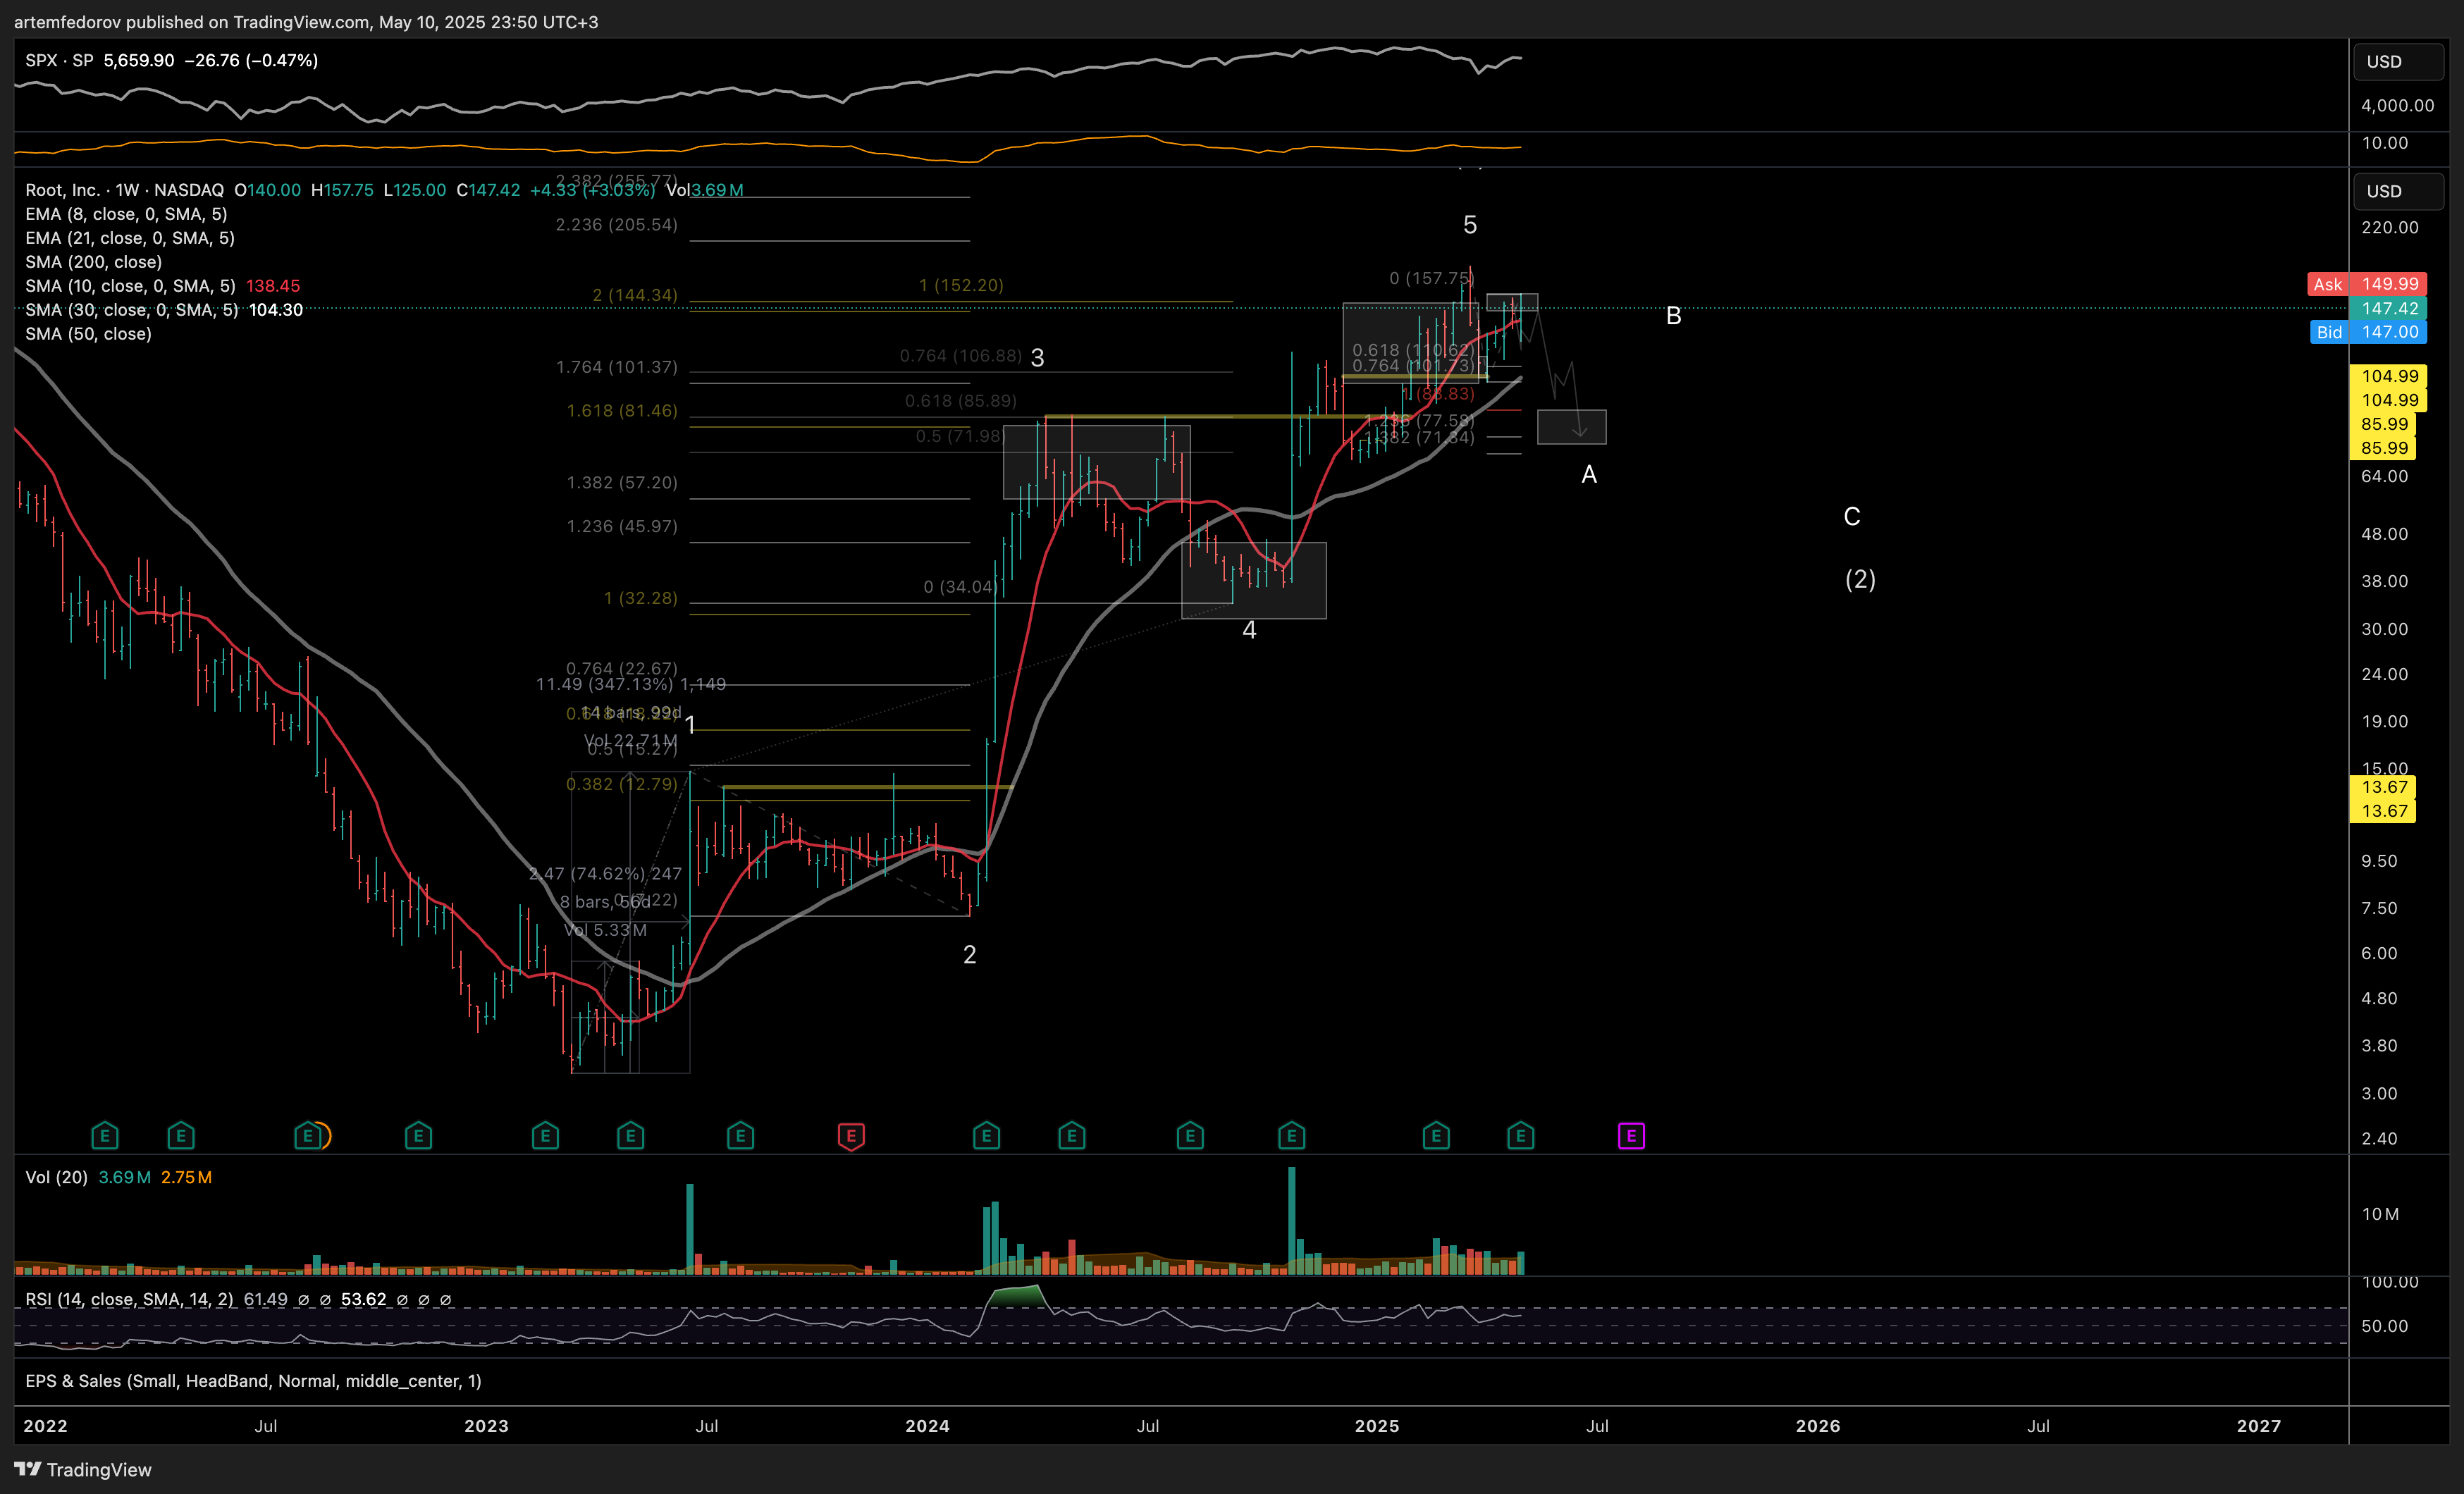Click the RSI value 61.49 in legend
Image resolution: width=2464 pixels, height=1494 pixels.
(266, 1299)
